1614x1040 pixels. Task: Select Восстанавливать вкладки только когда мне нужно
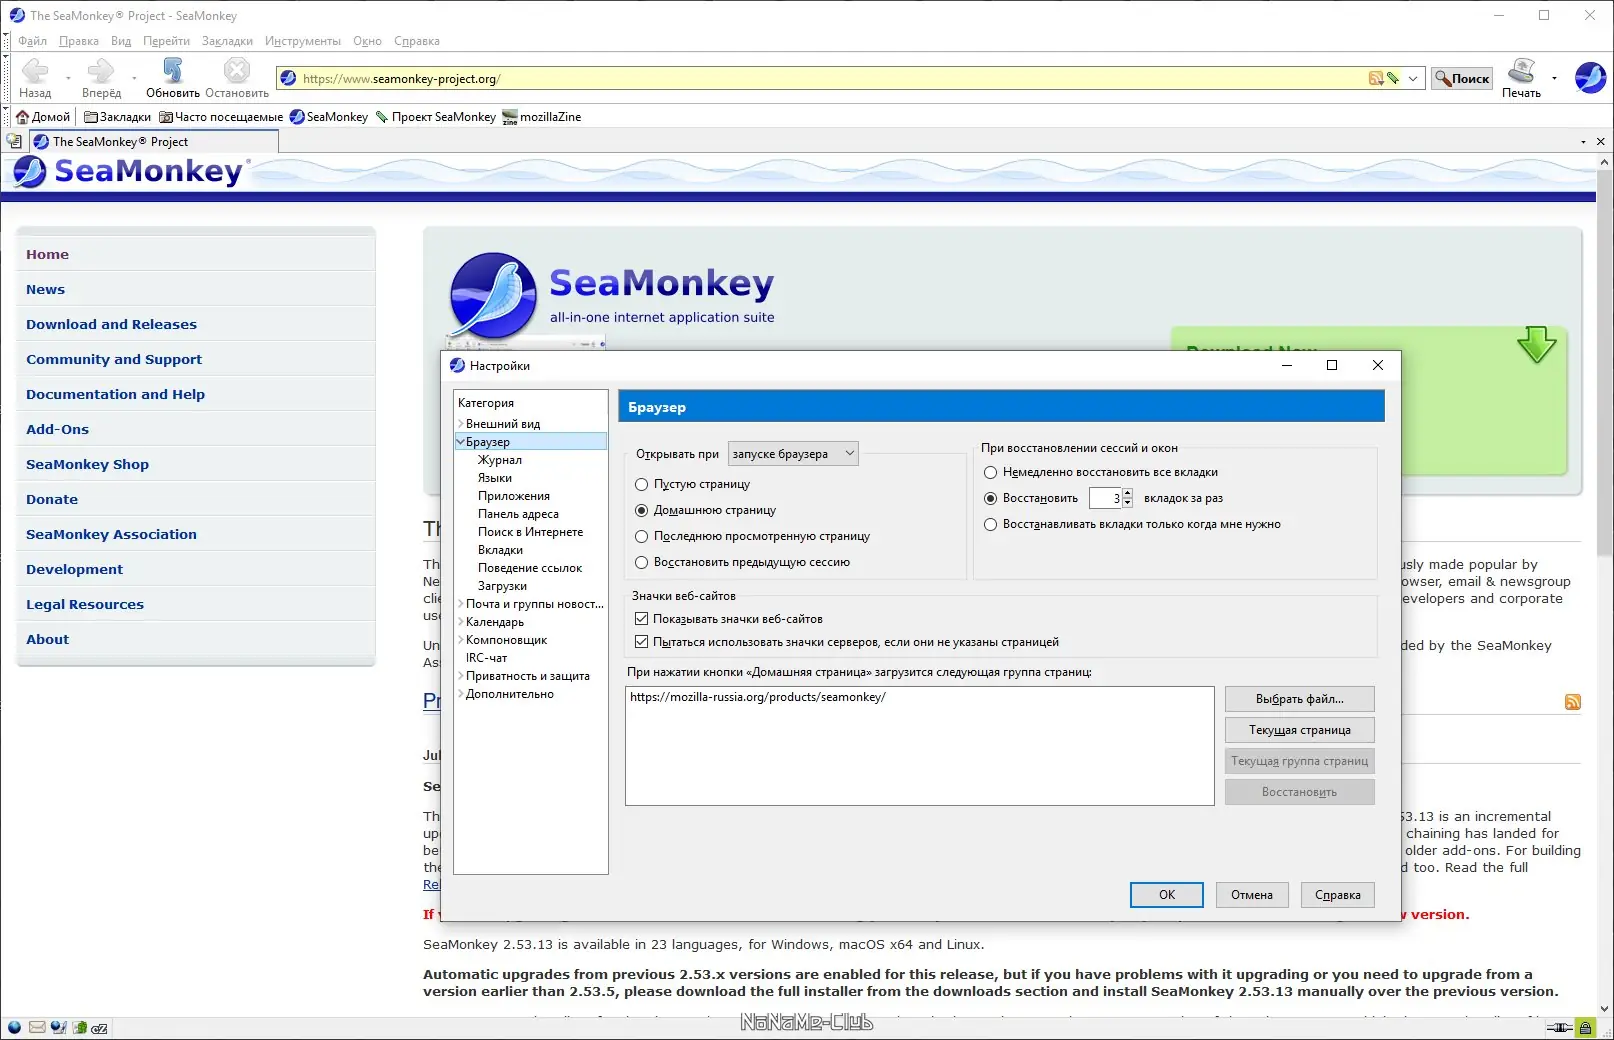tap(991, 525)
